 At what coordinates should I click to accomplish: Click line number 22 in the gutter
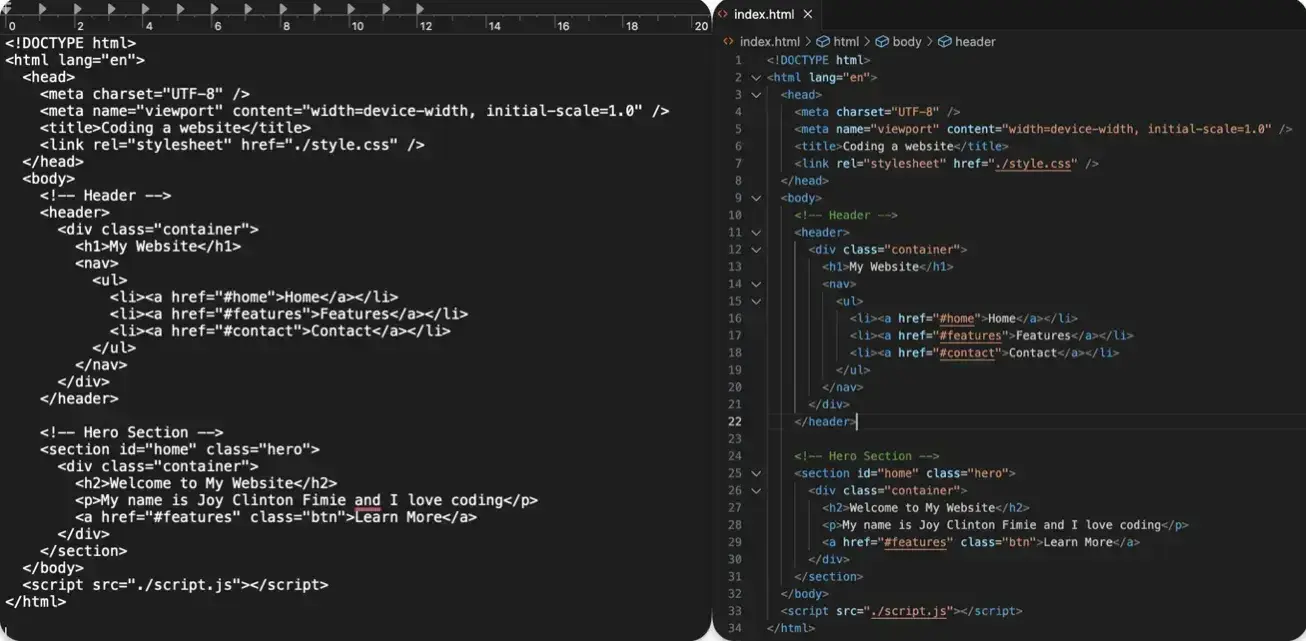[x=735, y=422]
